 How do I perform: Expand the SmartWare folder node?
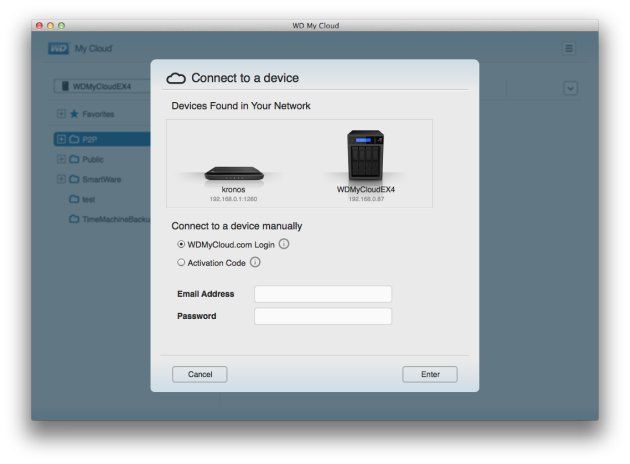click(61, 179)
